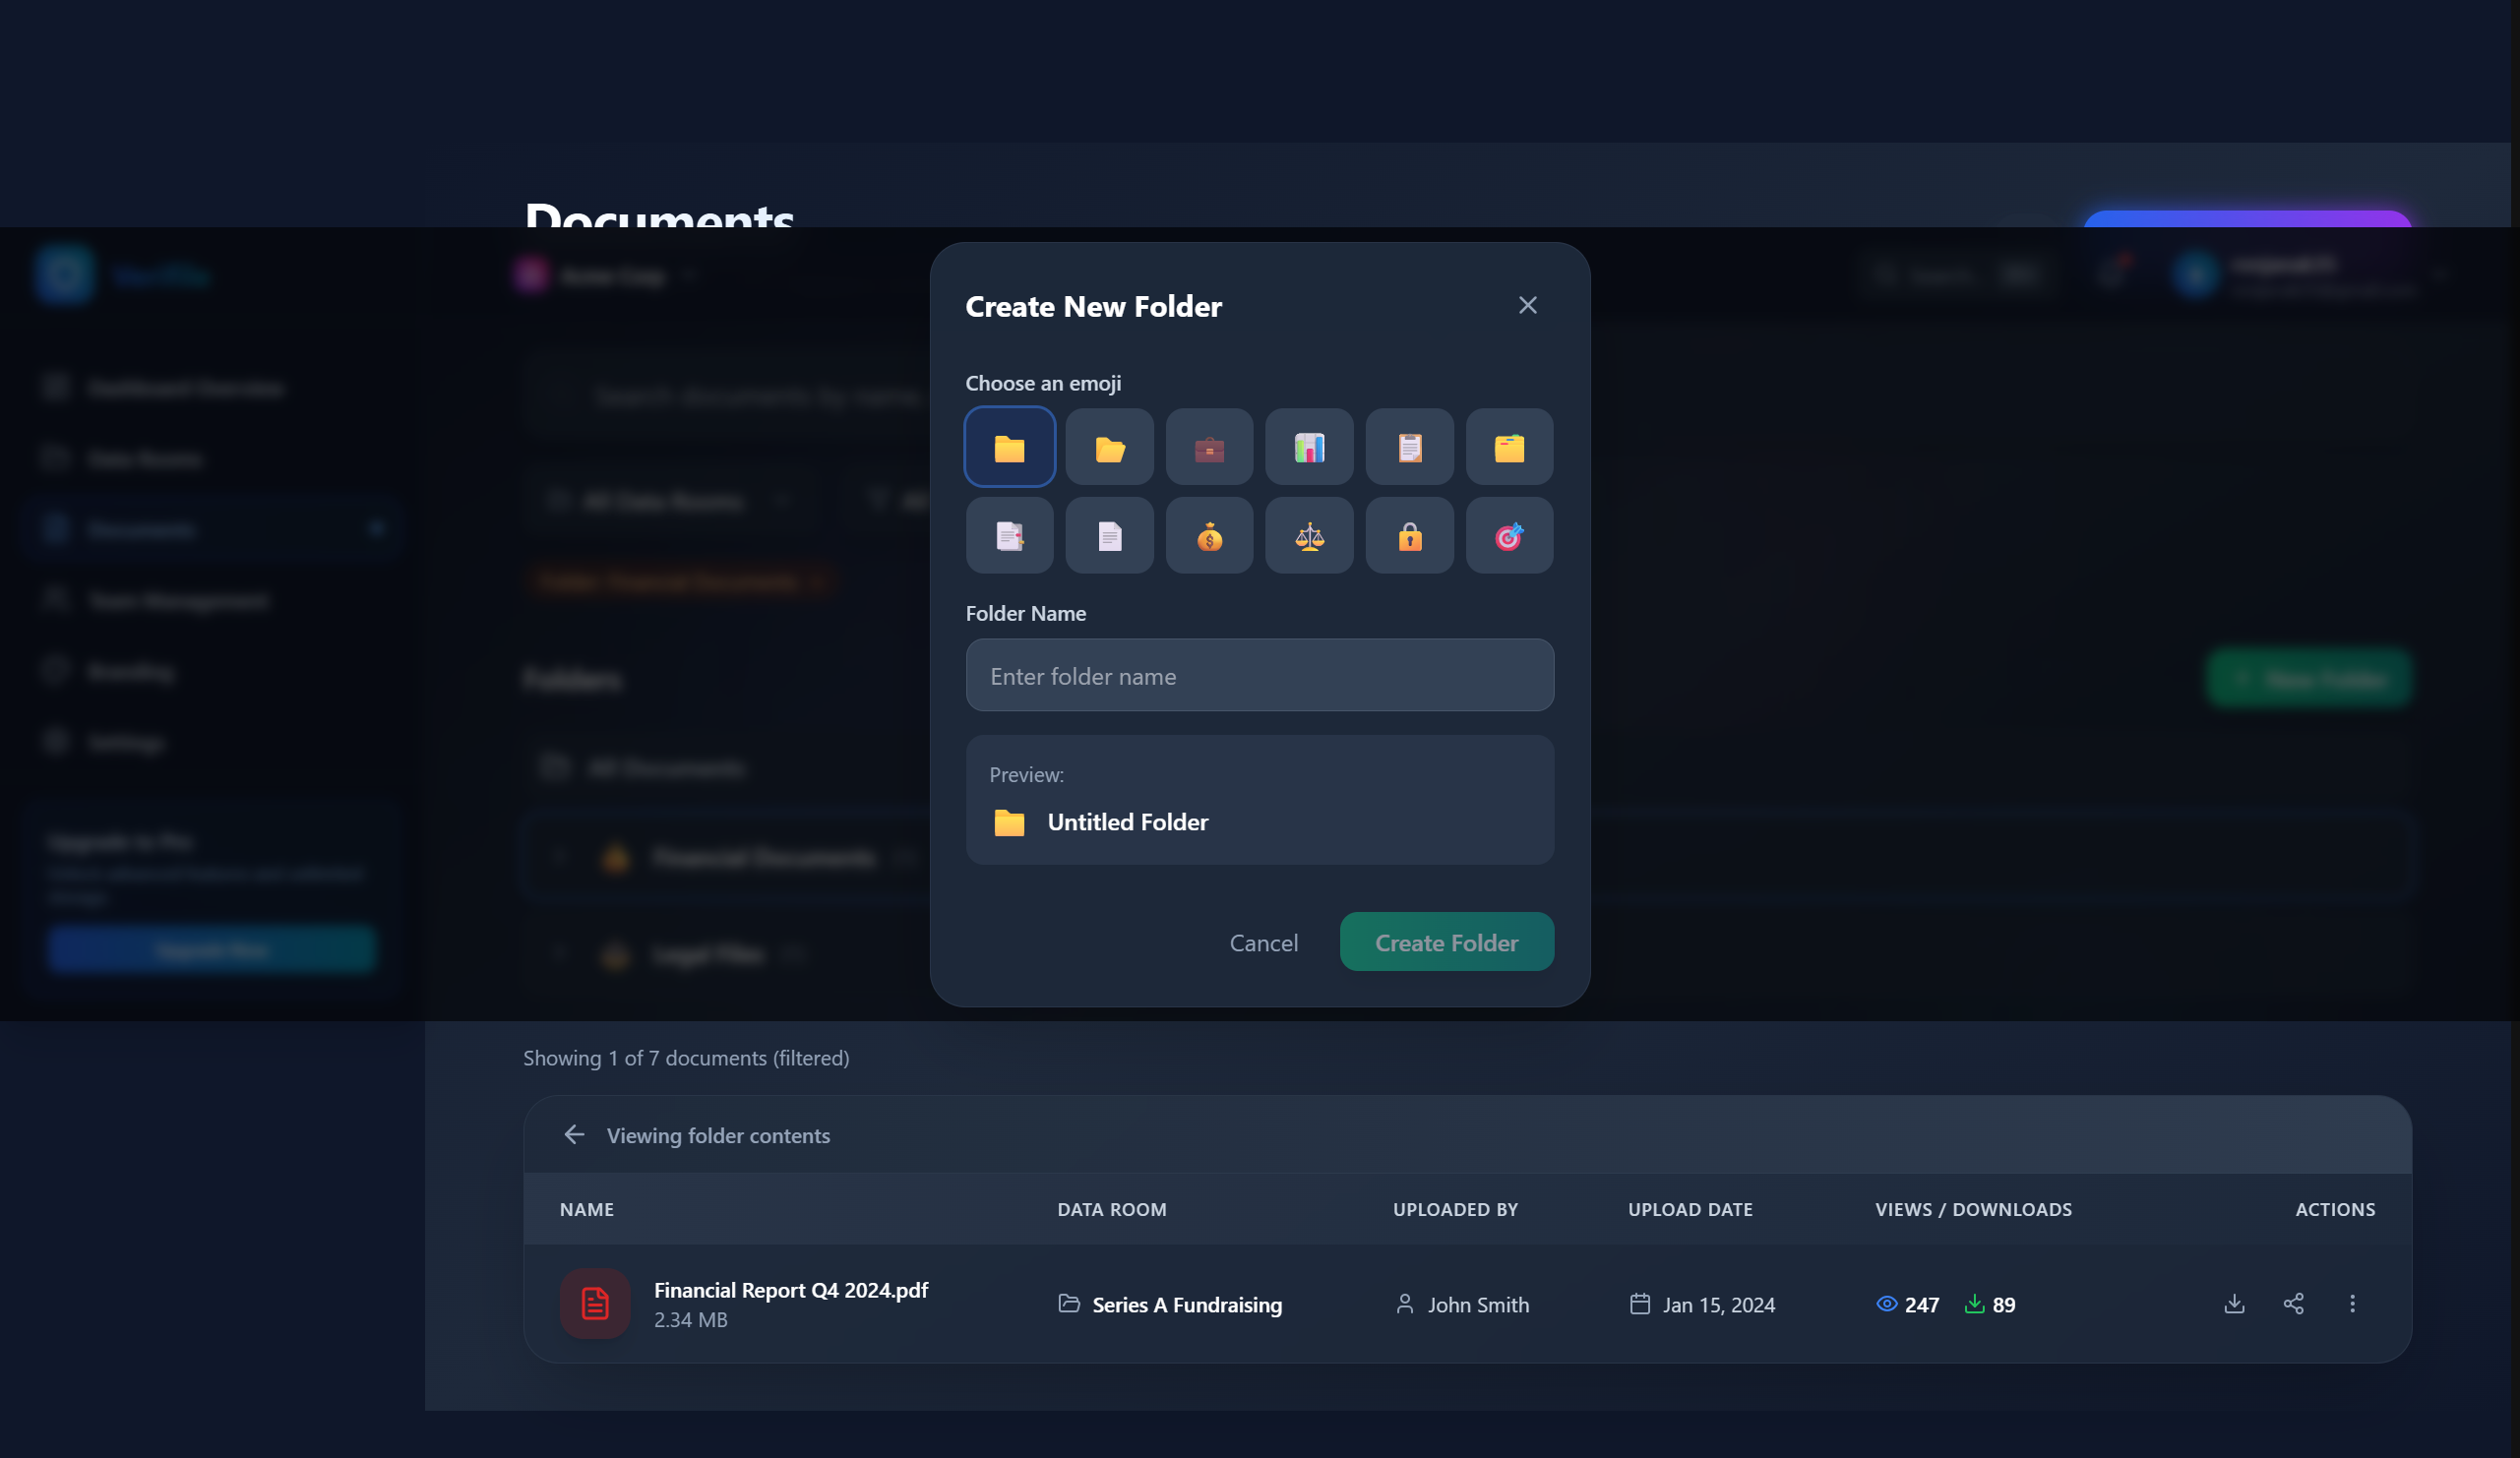The image size is (2520, 1458).
Task: Open more actions menu for Financial Report
Action: [x=2352, y=1303]
